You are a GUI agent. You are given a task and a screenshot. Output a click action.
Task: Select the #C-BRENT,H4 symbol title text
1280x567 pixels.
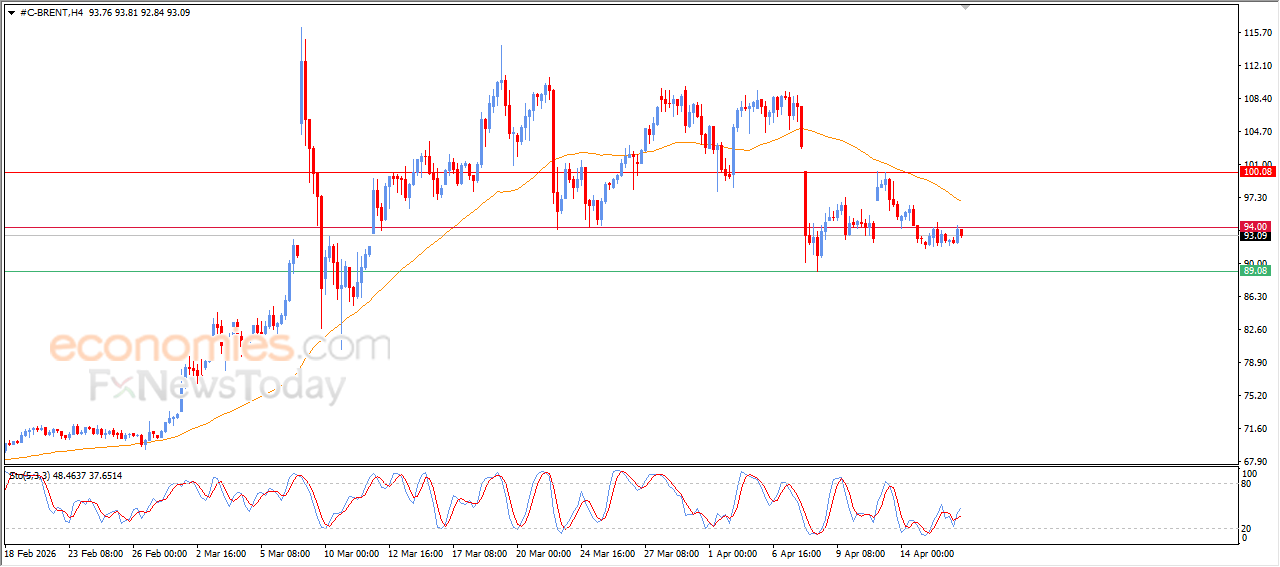point(51,12)
